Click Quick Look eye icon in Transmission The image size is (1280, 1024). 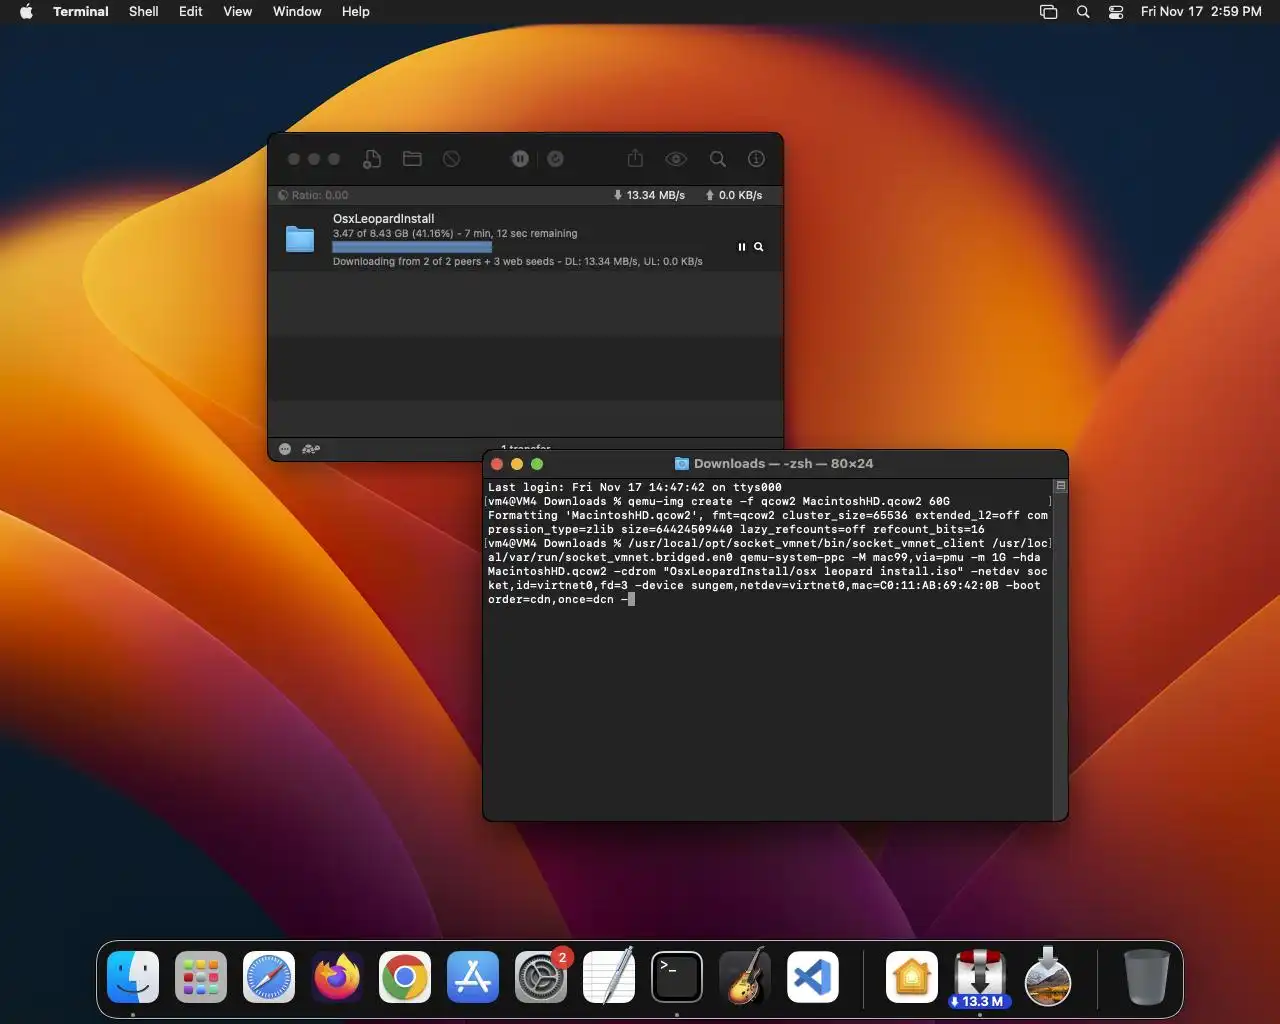click(x=676, y=159)
